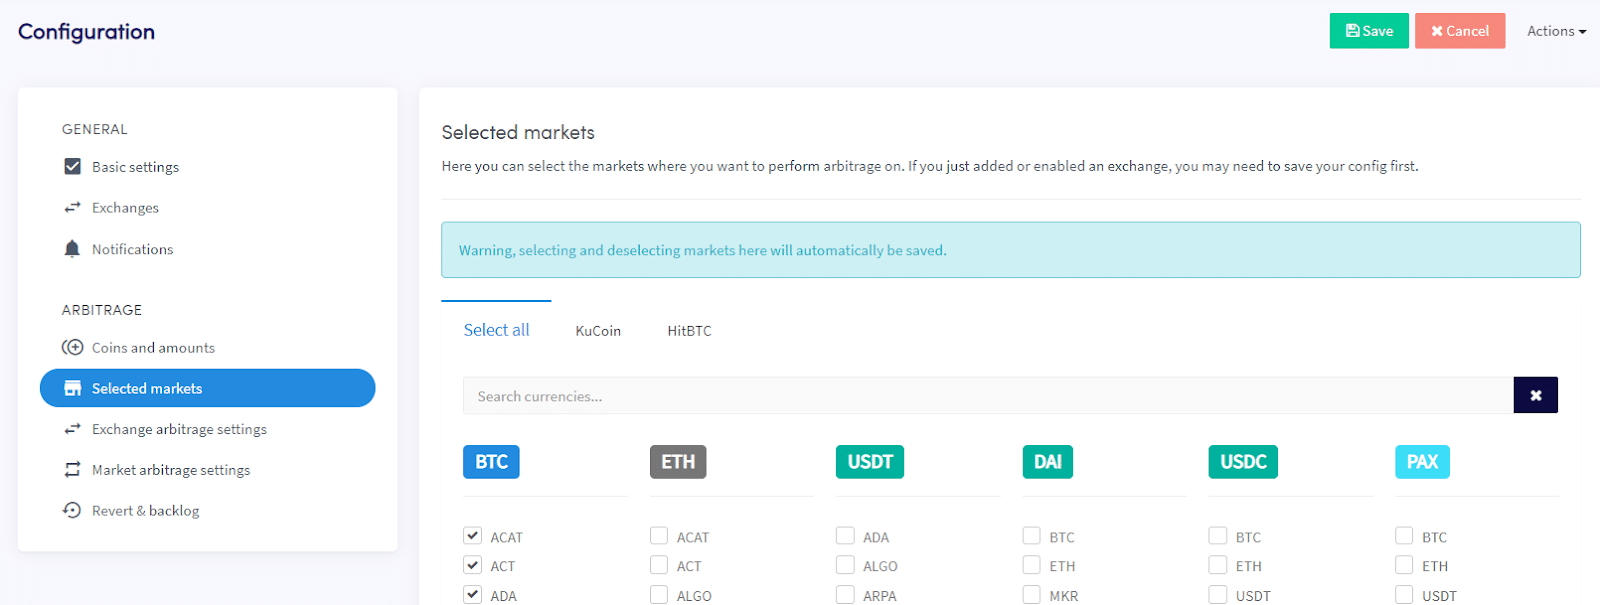The height and width of the screenshot is (605, 1600).
Task: Click the Notifications bell icon
Action: [72, 248]
